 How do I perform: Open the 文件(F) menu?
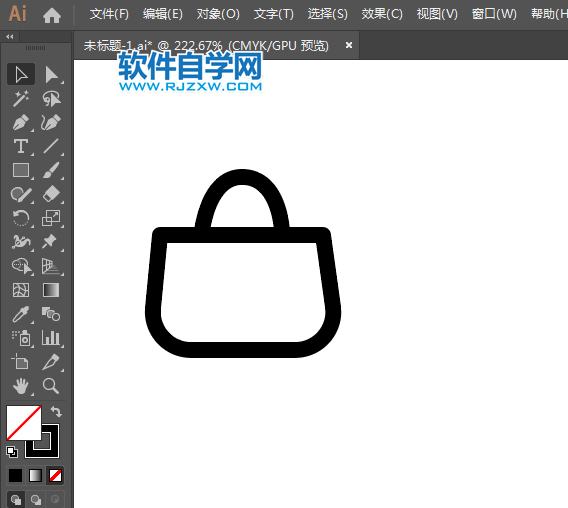[x=109, y=14]
